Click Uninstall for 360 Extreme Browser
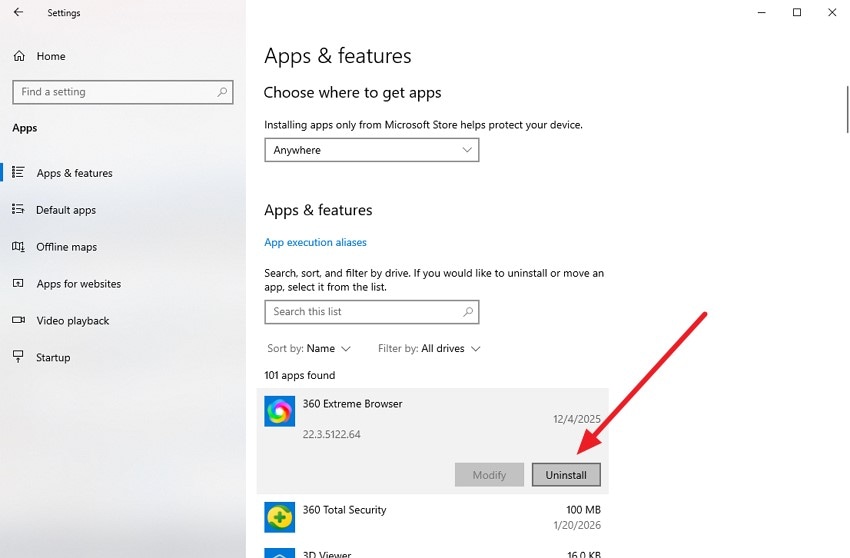This screenshot has width=850, height=558. point(566,475)
